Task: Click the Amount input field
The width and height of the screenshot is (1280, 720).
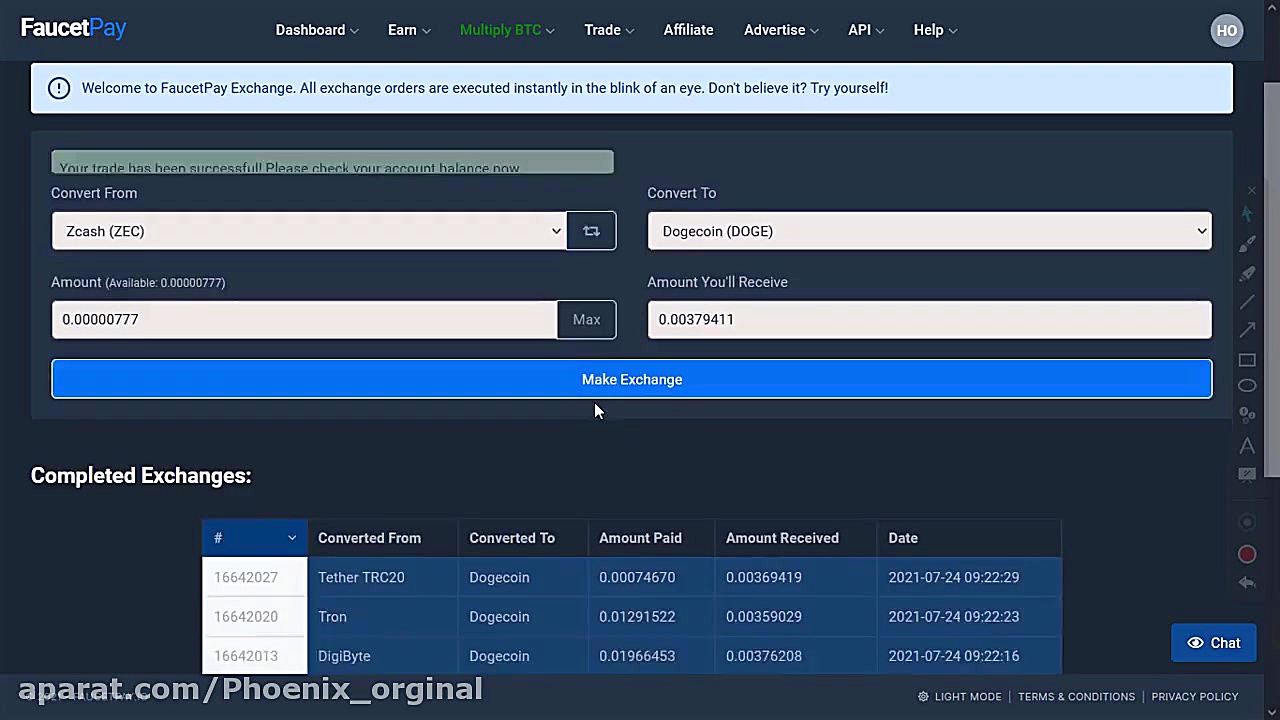Action: pyautogui.click(x=304, y=320)
